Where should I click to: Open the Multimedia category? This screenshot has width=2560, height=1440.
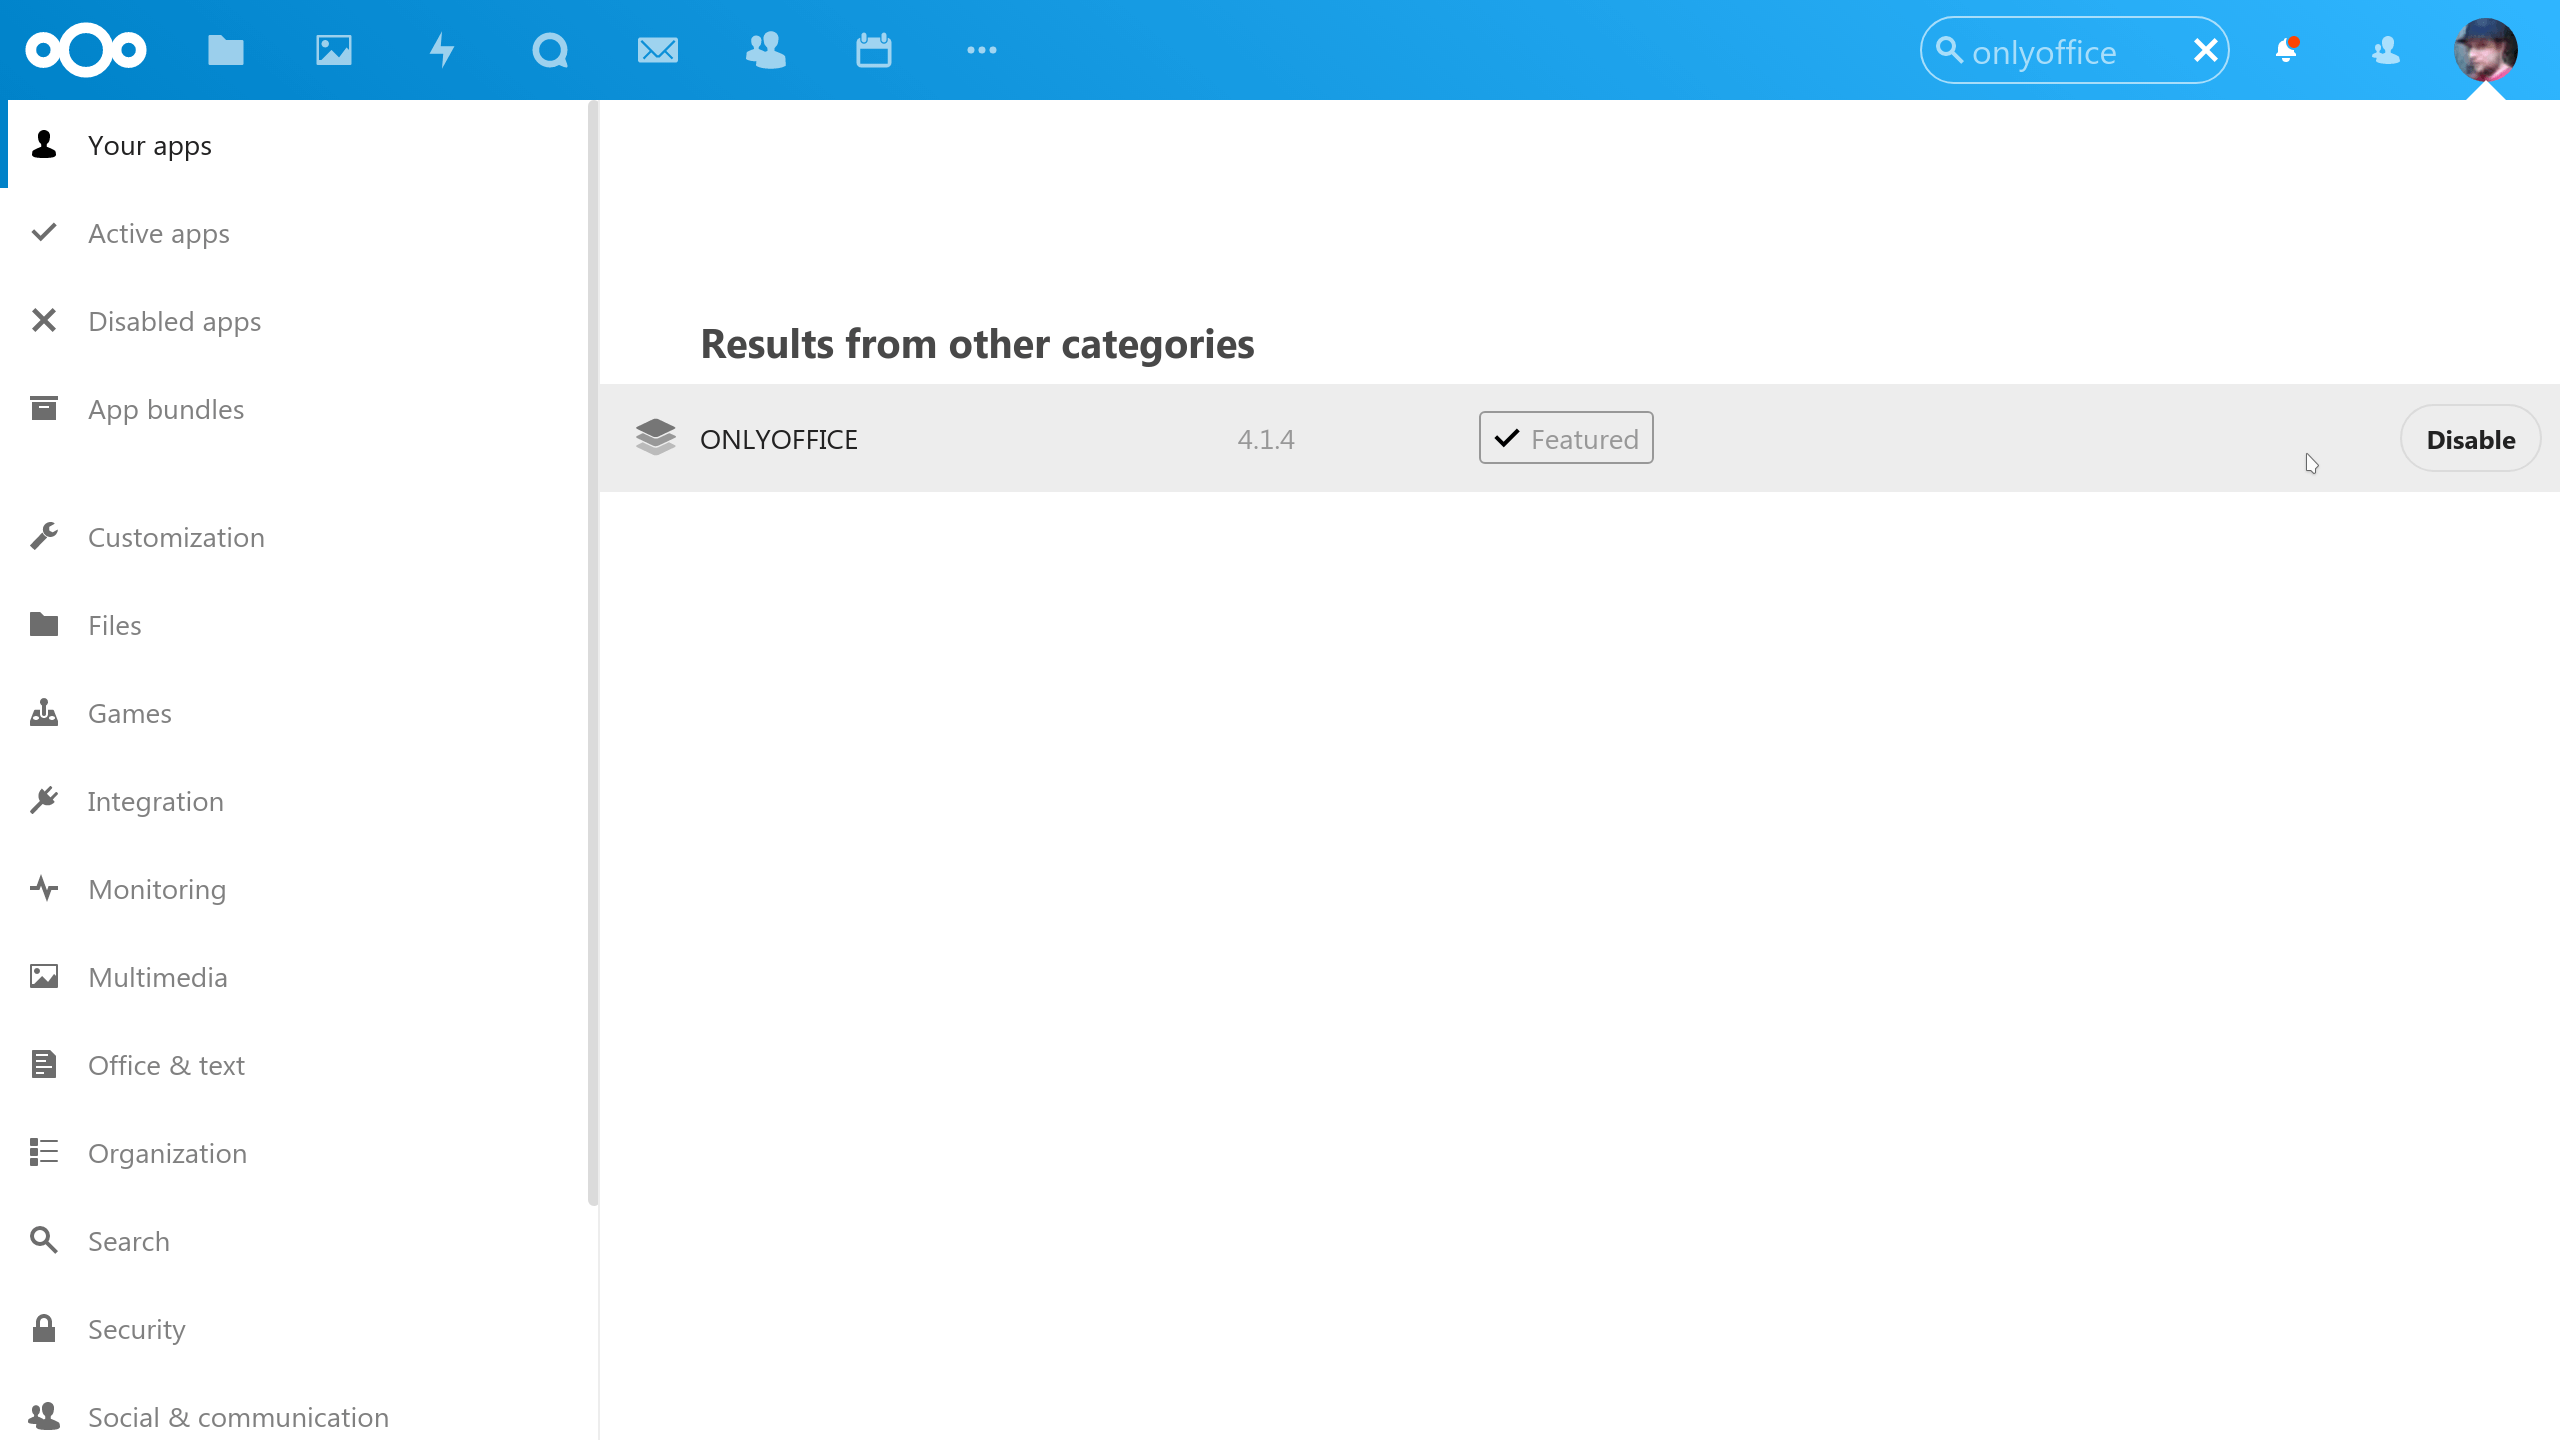[x=298, y=977]
